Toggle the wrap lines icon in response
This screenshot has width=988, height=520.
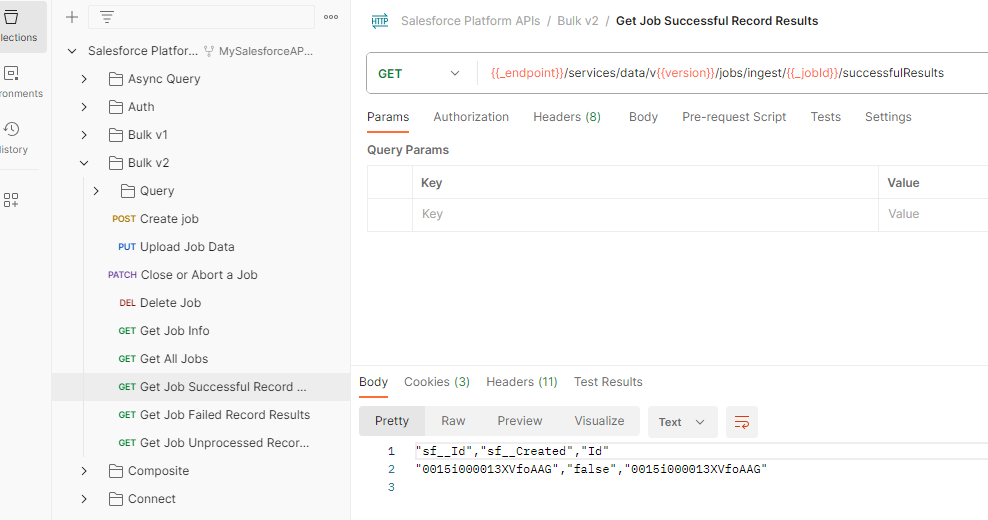(x=742, y=422)
